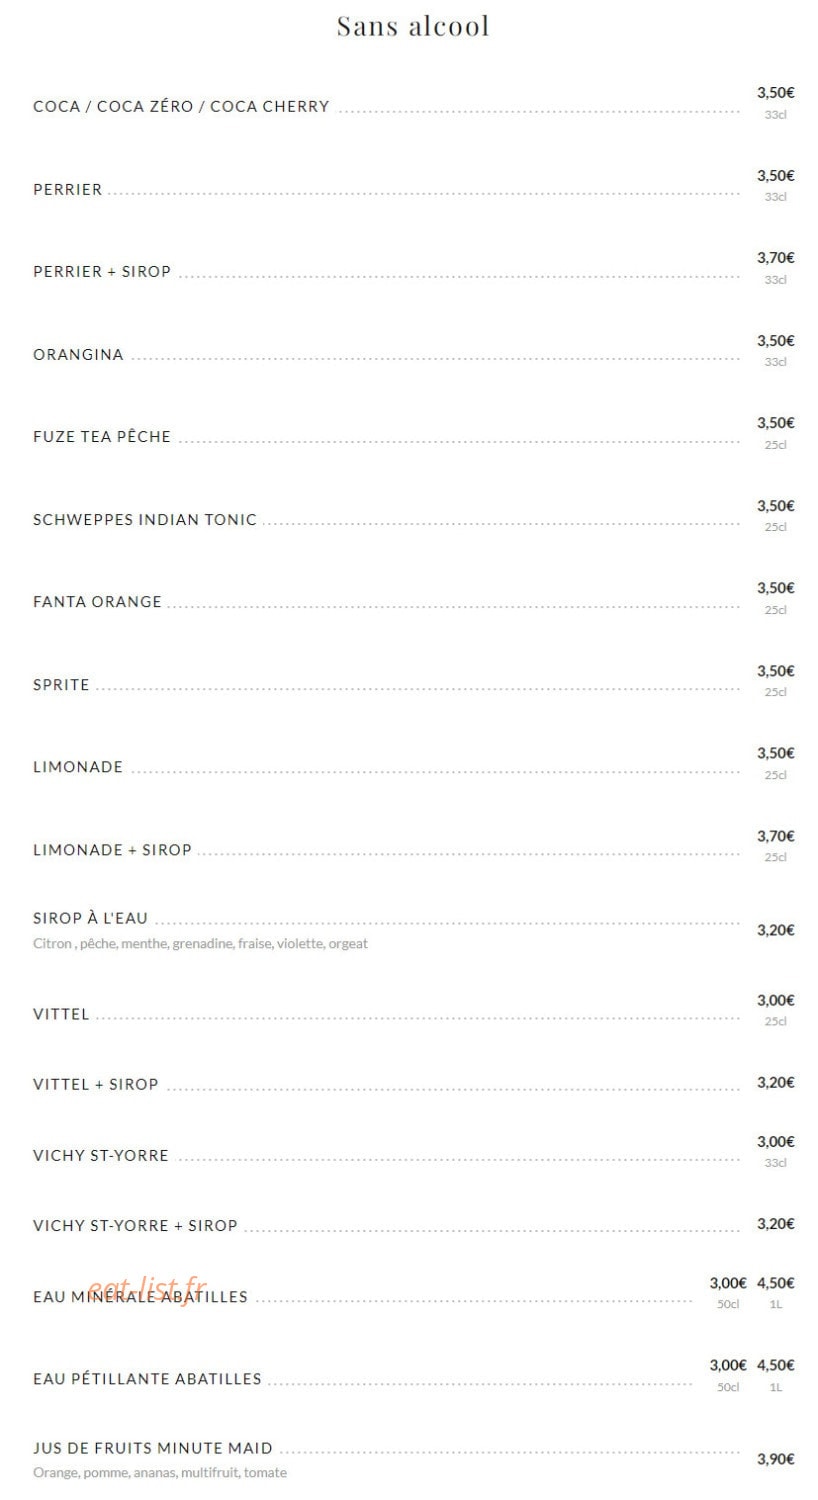818x1500 pixels.
Task: Click the Perrier menu item
Action: click(68, 189)
